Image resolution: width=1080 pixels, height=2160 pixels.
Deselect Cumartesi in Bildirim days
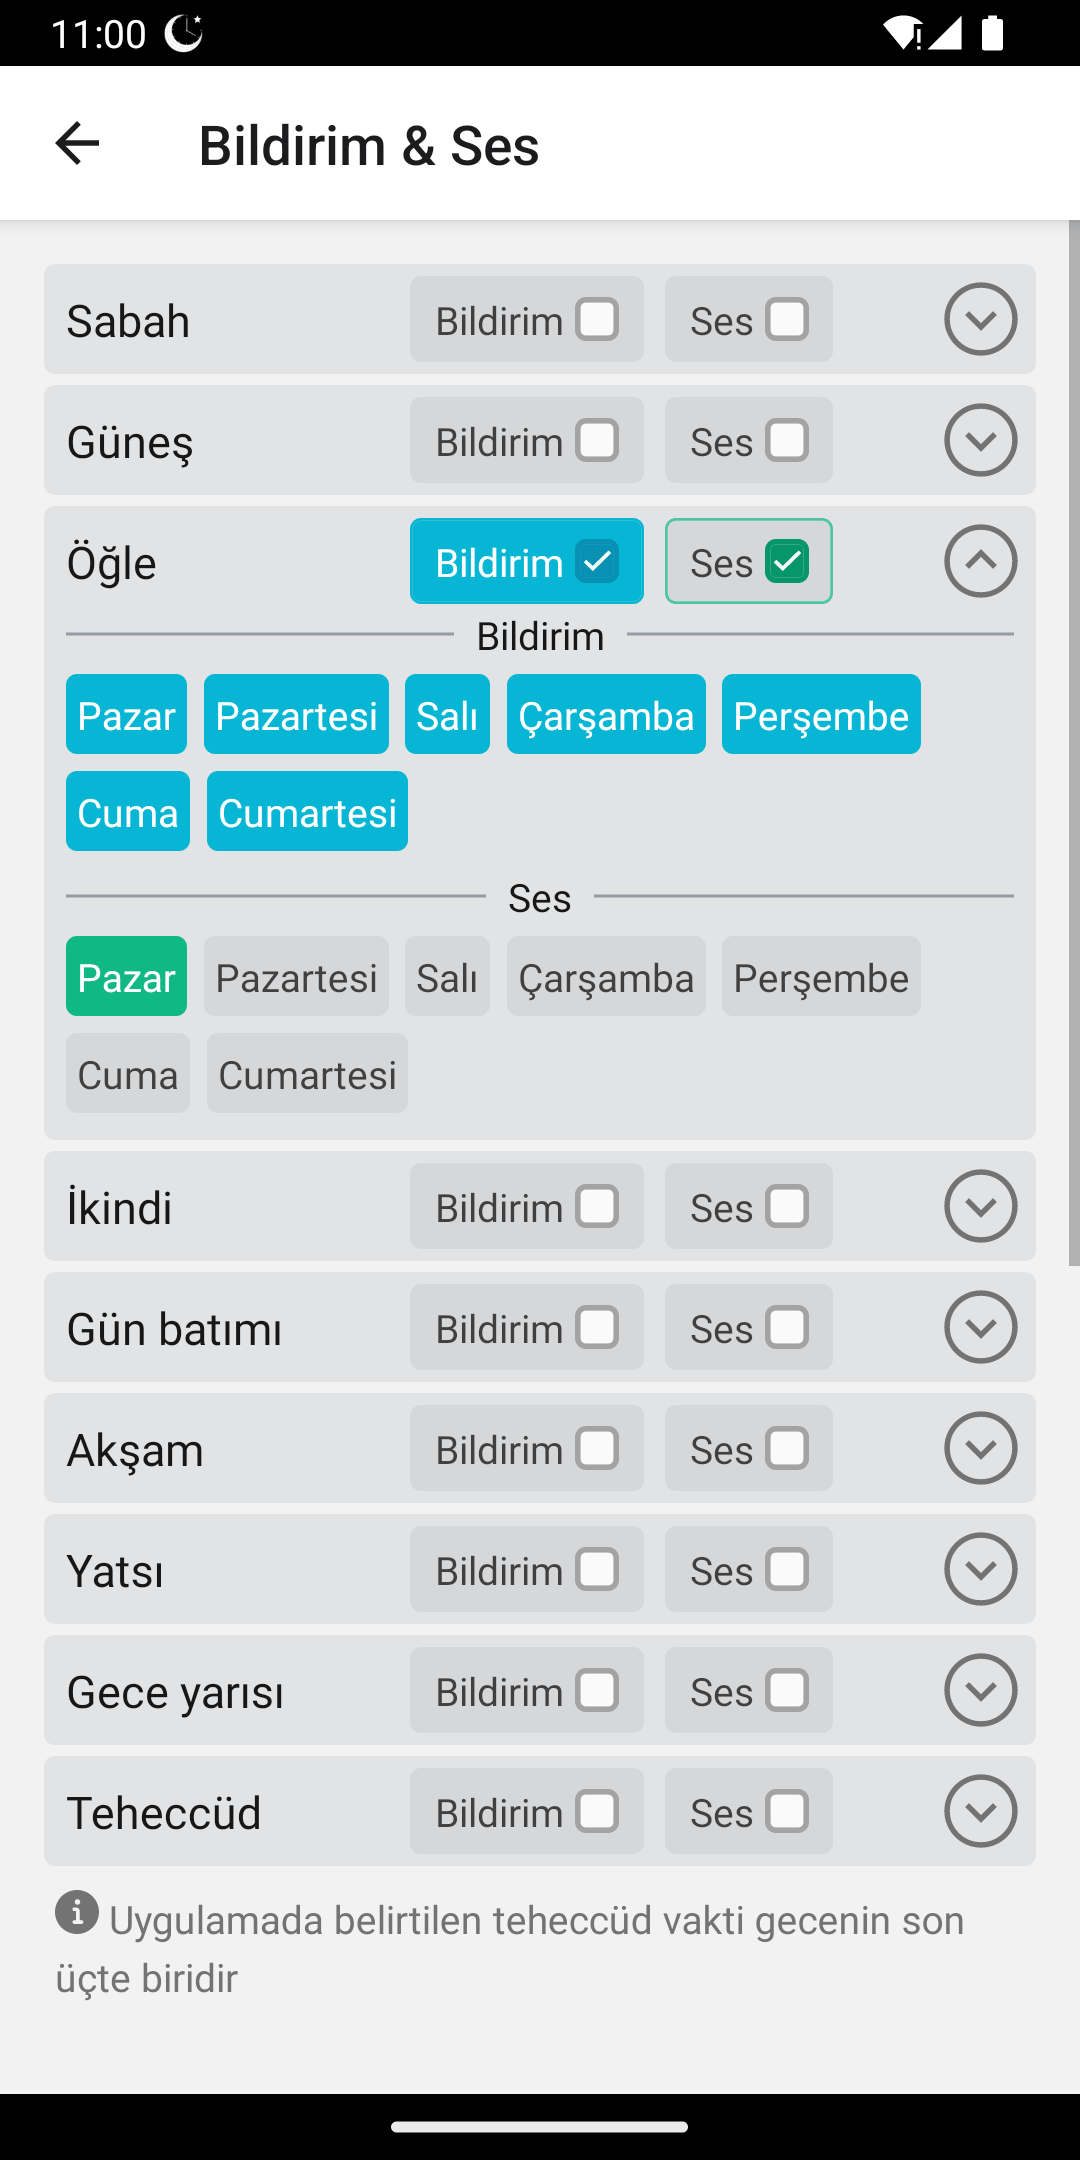307,812
